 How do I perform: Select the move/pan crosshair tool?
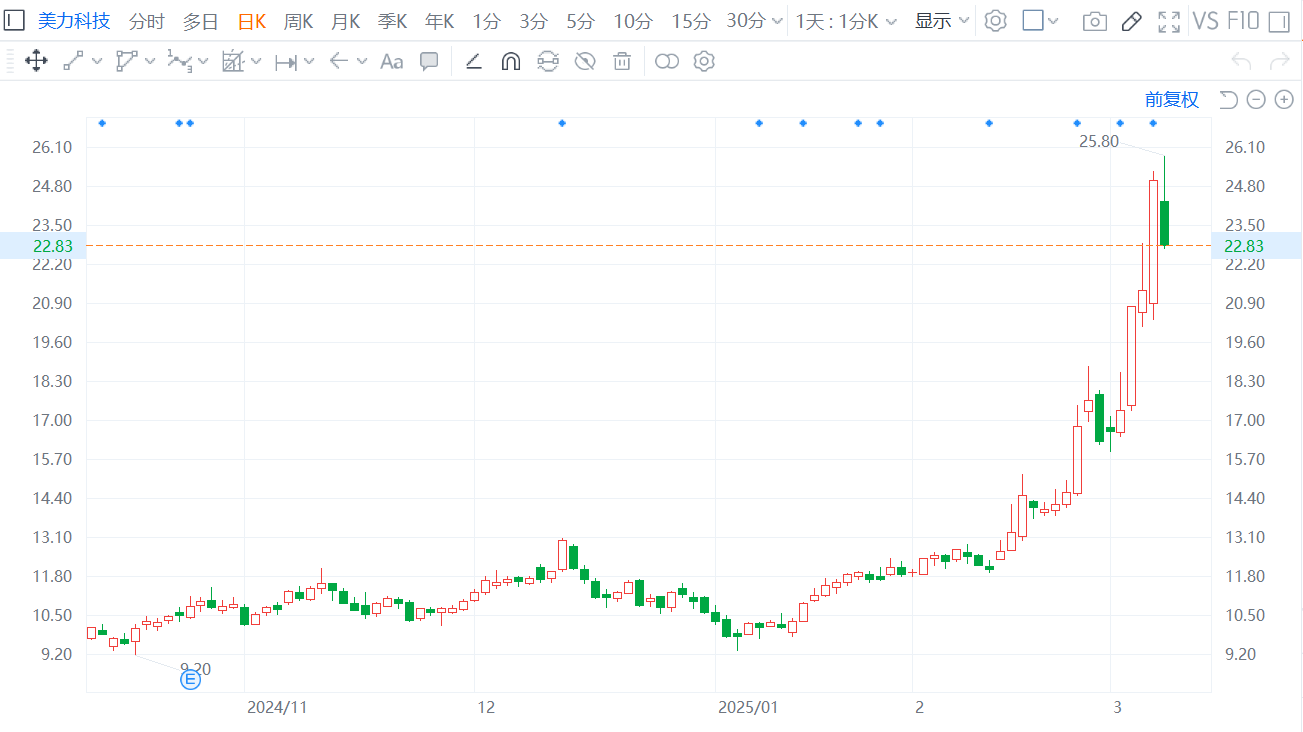[x=36, y=62]
